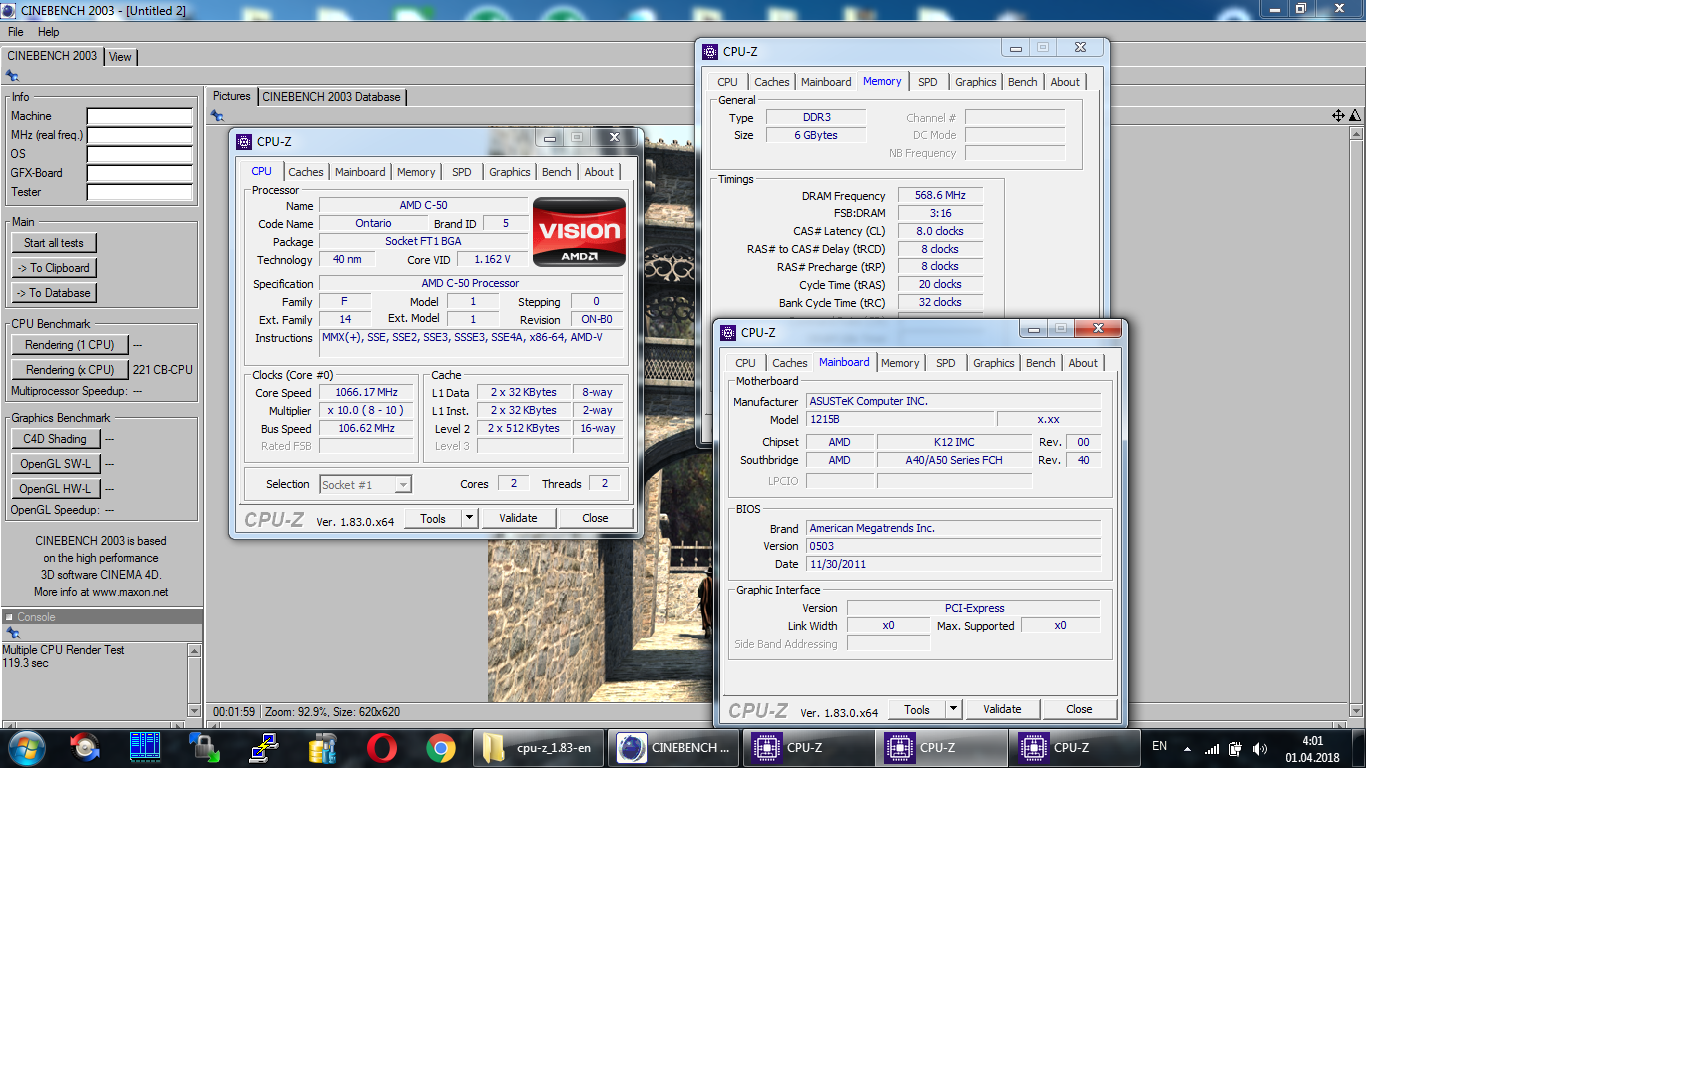Run the C4D Shading test
1688x1078 pixels.
click(55, 439)
